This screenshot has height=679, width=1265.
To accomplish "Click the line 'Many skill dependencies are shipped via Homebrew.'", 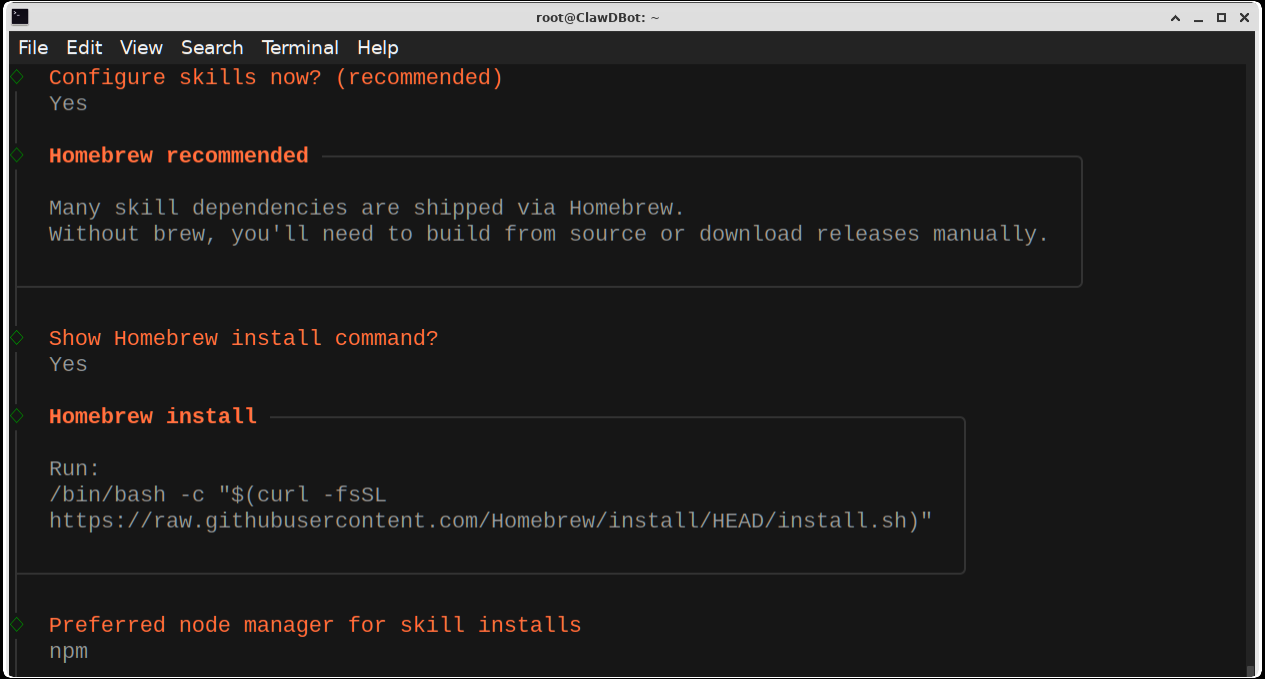I will (x=367, y=208).
